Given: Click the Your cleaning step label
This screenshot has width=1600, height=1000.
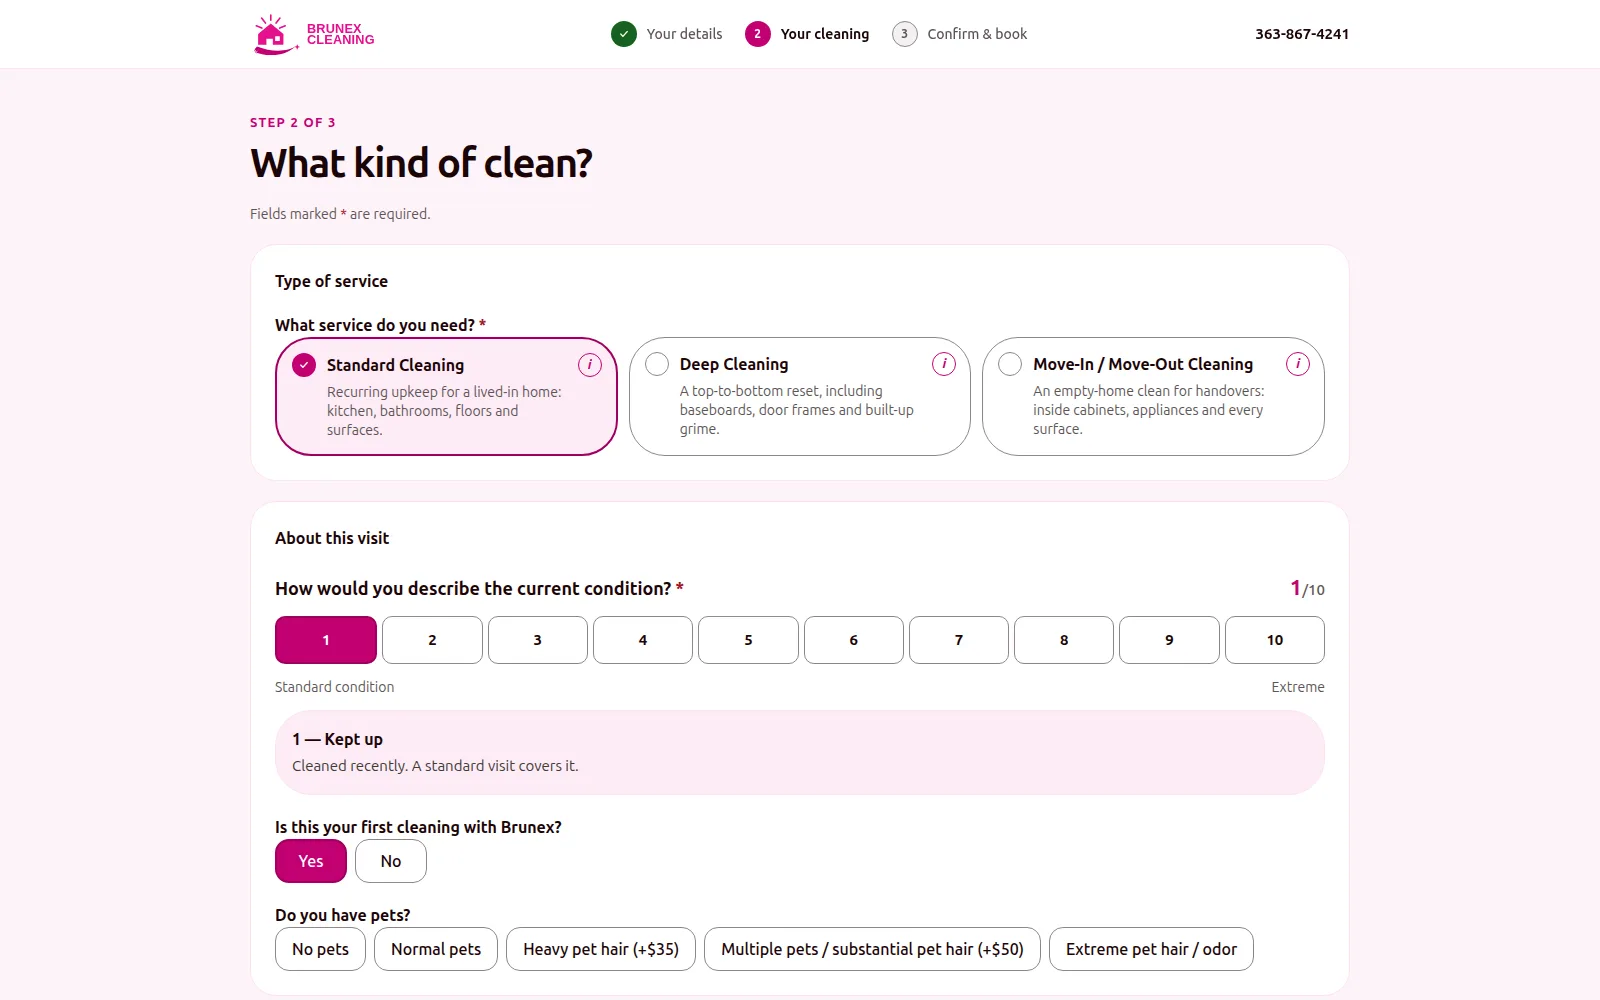Looking at the screenshot, I should click(825, 34).
